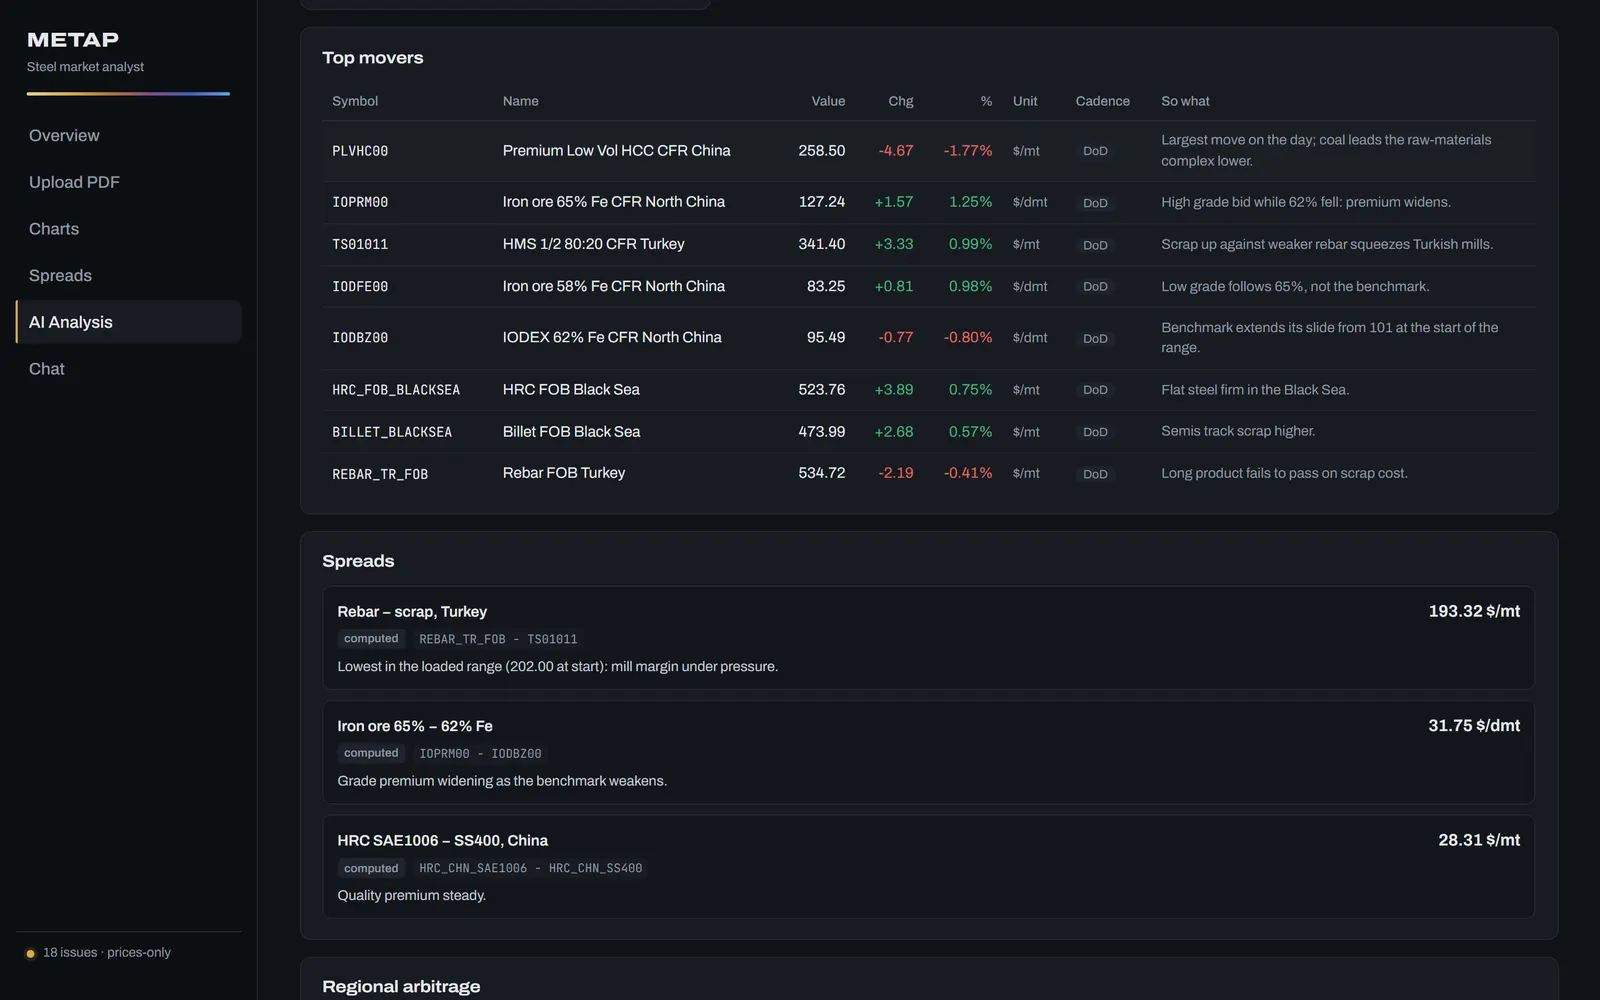Image resolution: width=1600 pixels, height=1000 pixels.
Task: Click the METAP logo title
Action: 73,40
